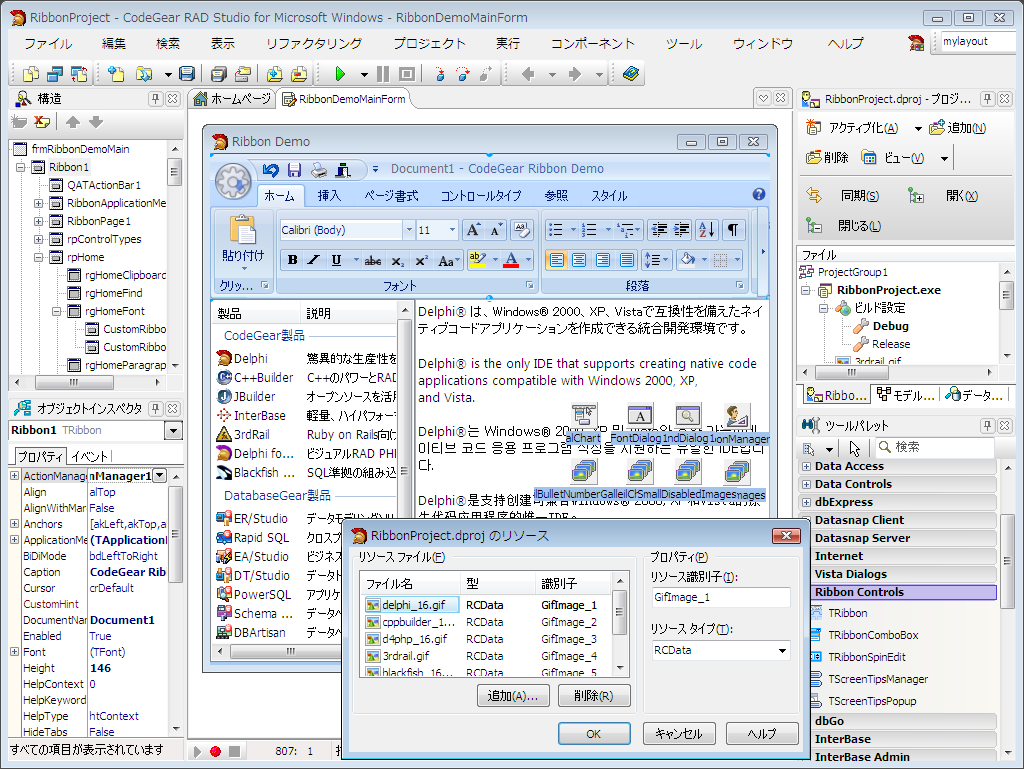Click the Undo icon in the Ribbon quick access bar
Screen dimensions: 1024x769
tap(270, 170)
